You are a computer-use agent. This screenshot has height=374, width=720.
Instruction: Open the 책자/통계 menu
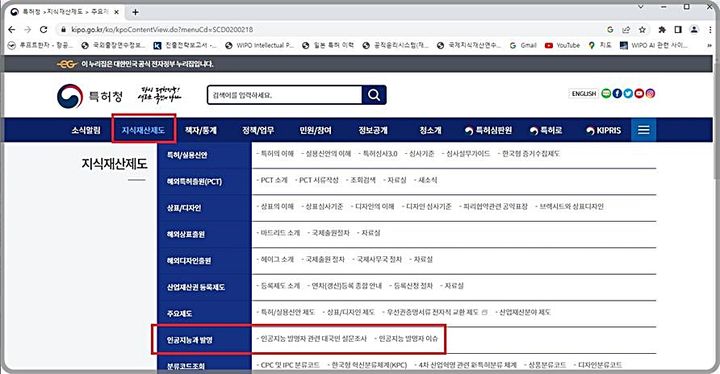tap(201, 130)
